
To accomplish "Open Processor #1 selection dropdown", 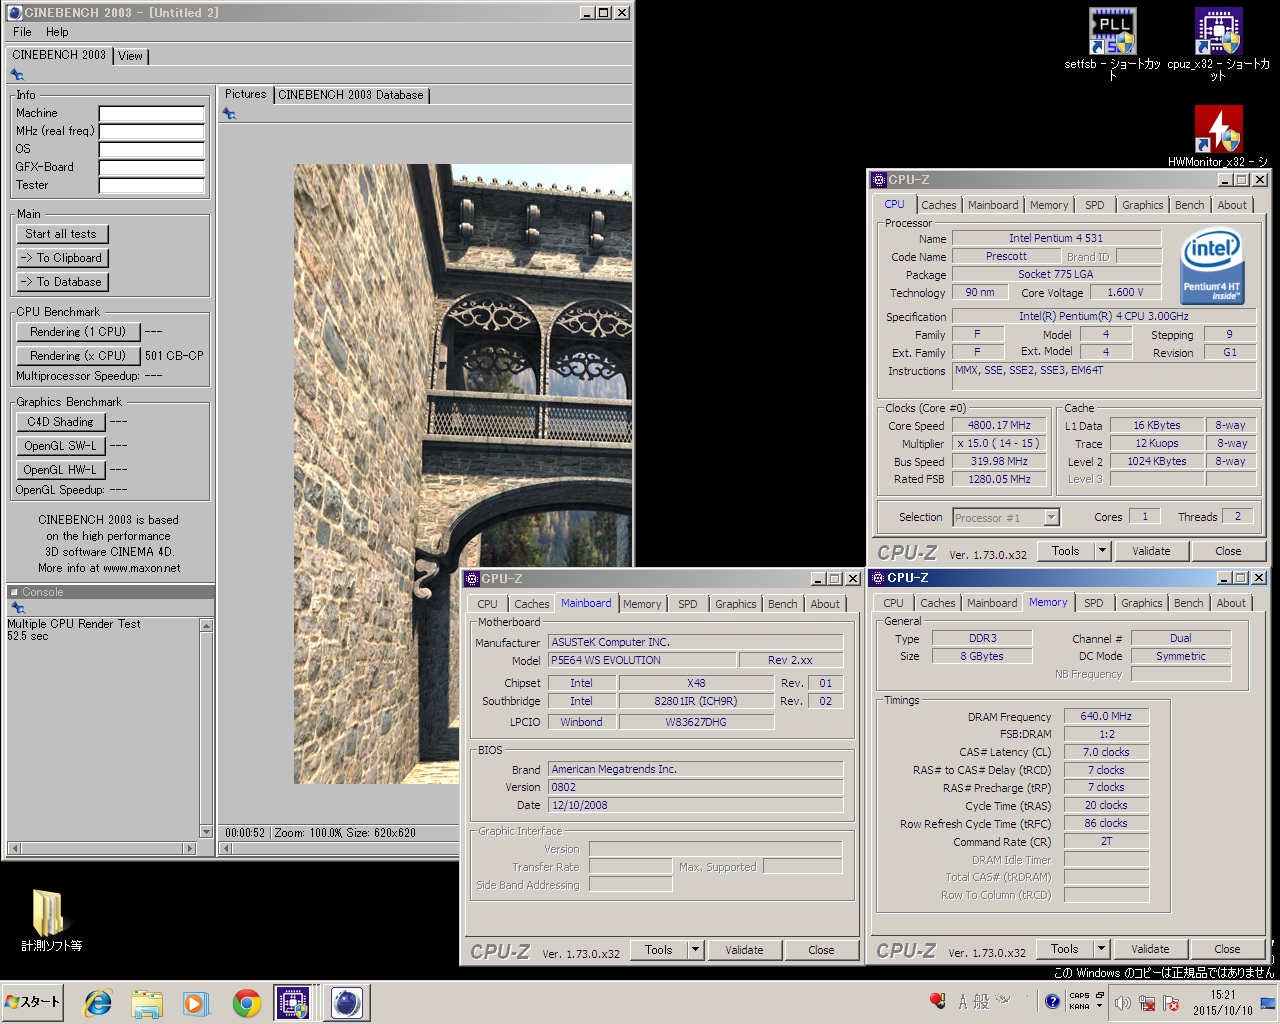I will pyautogui.click(x=1051, y=517).
